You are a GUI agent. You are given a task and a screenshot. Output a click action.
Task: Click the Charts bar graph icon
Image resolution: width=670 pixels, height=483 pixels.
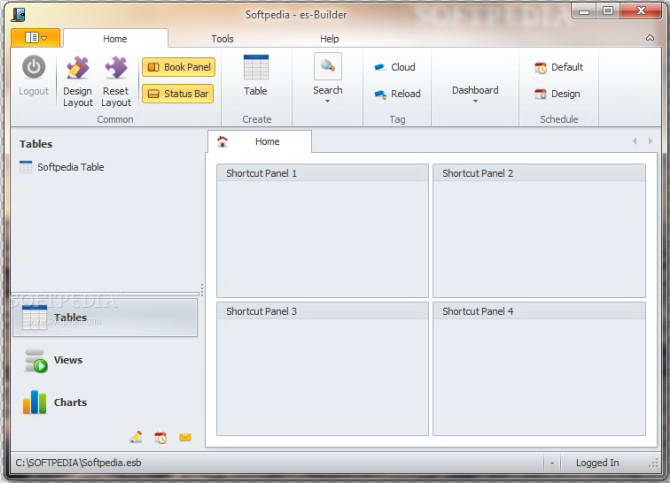click(35, 402)
